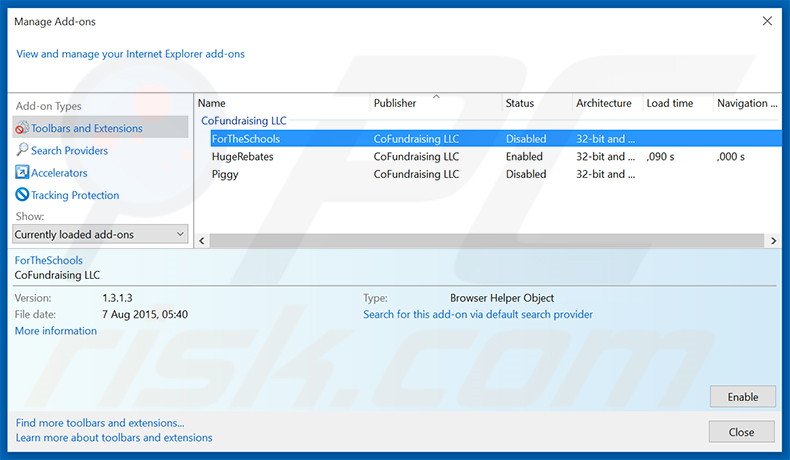Select the Piggy add-on row
This screenshot has height=460, width=790.
click(x=496, y=174)
